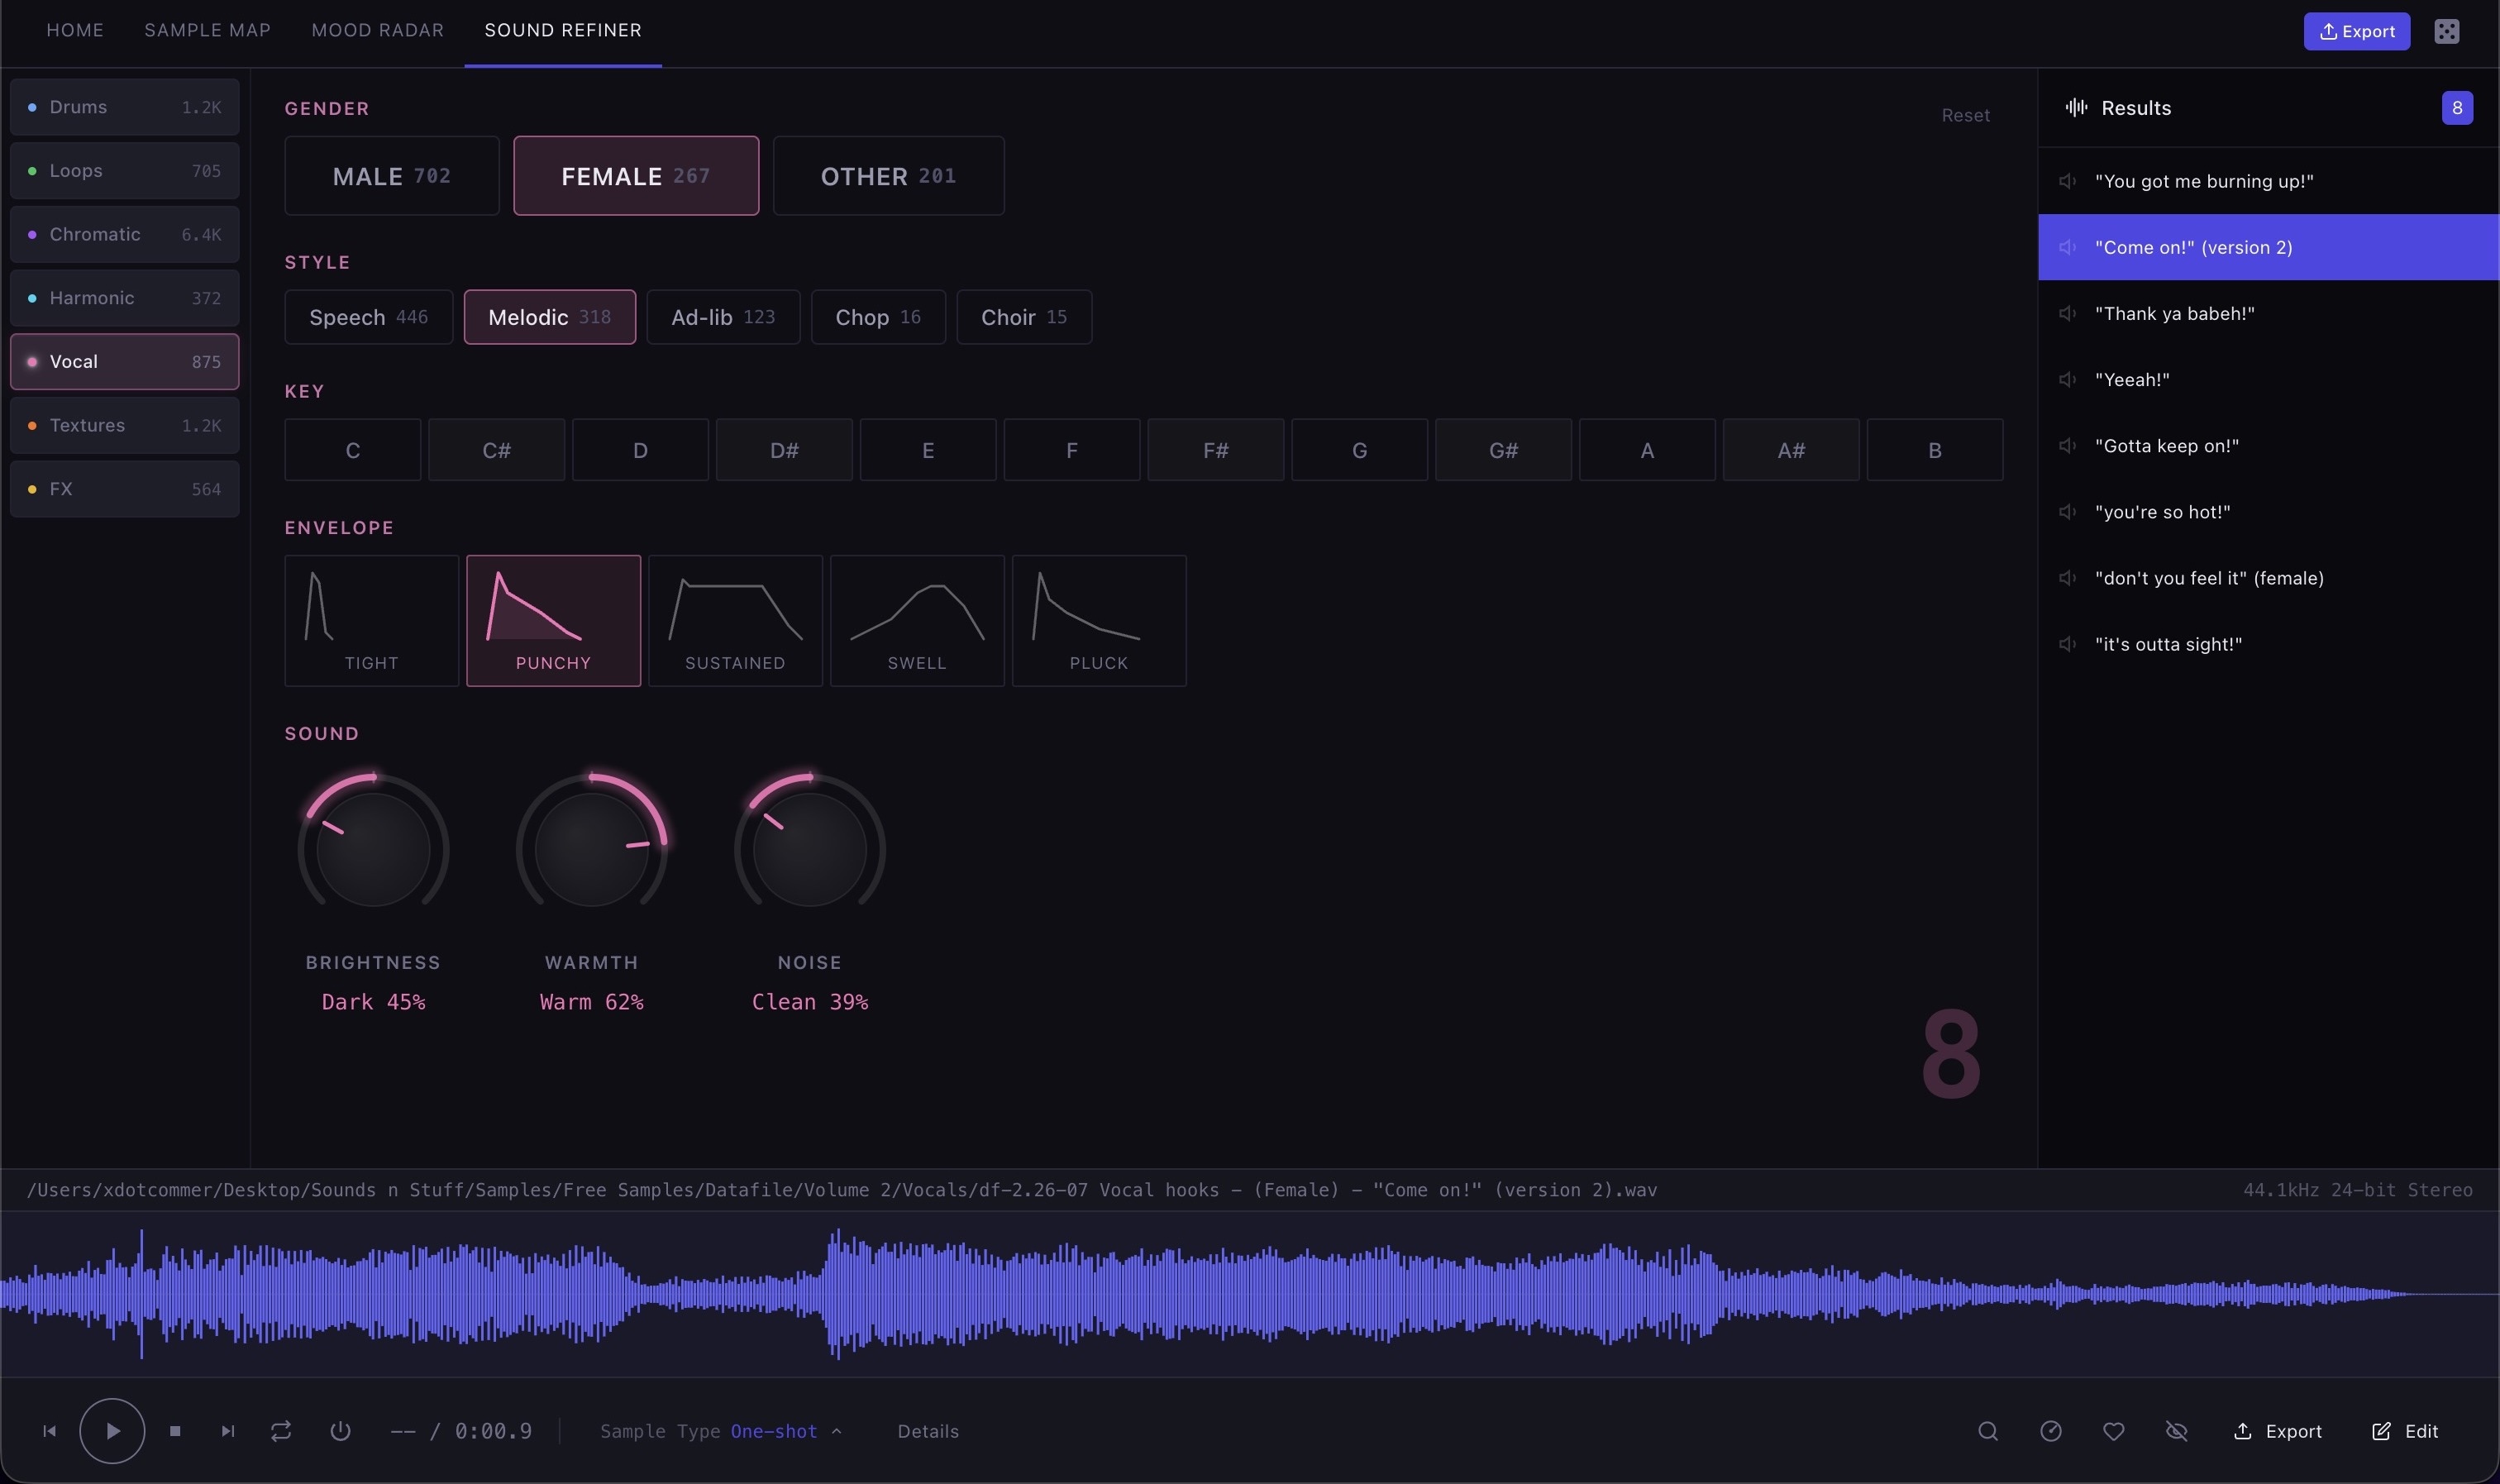Switch to the MOOD RADAR tab
2500x1484 pixels.
point(377,30)
